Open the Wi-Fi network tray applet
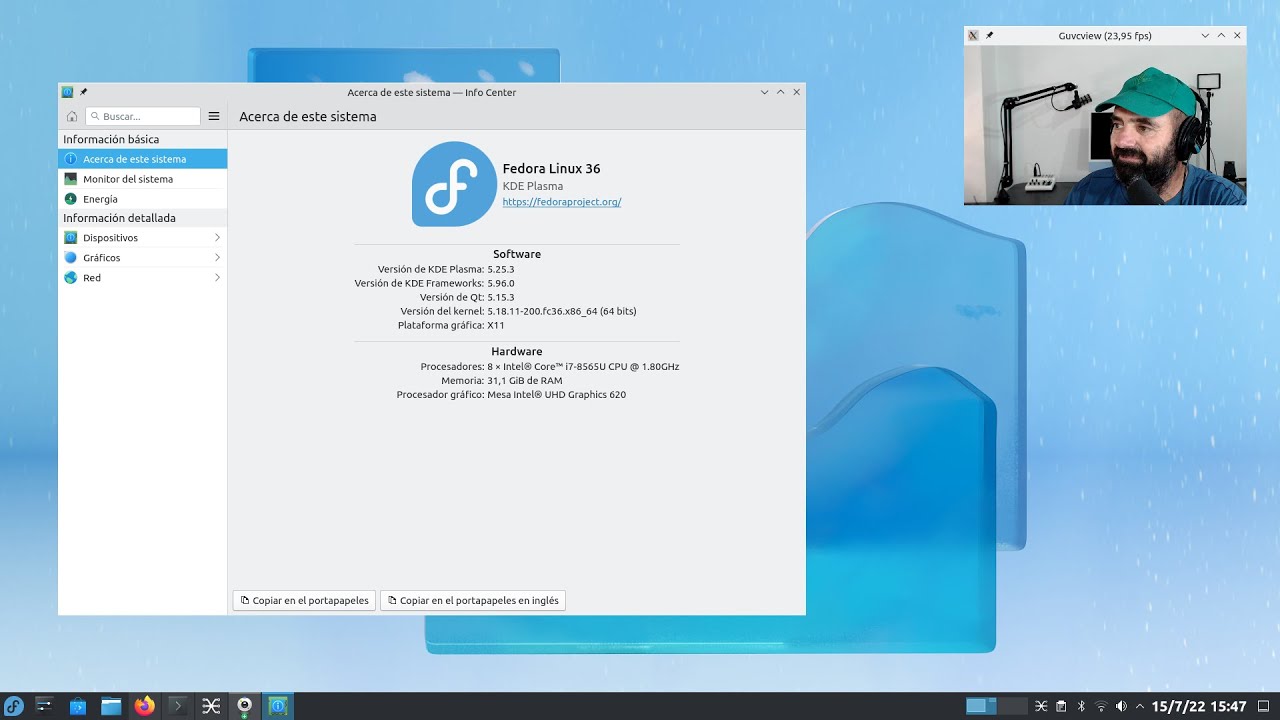 (x=1101, y=707)
